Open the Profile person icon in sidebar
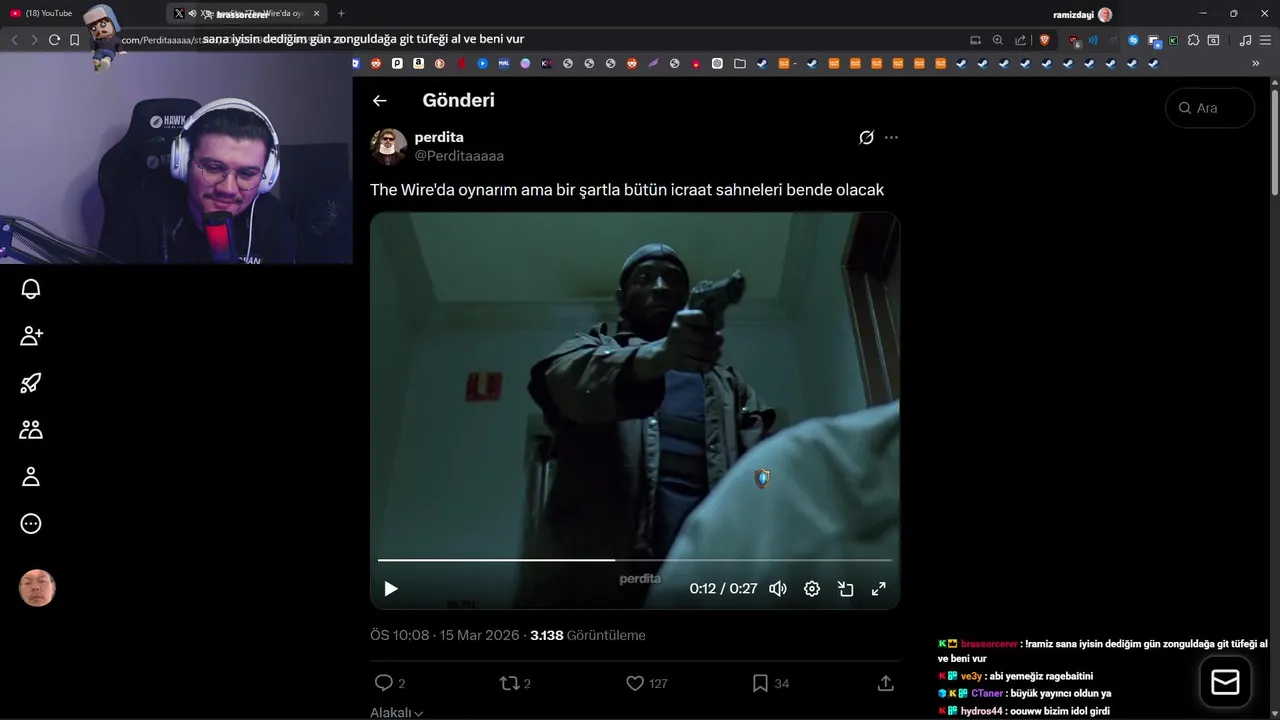 coord(31,477)
